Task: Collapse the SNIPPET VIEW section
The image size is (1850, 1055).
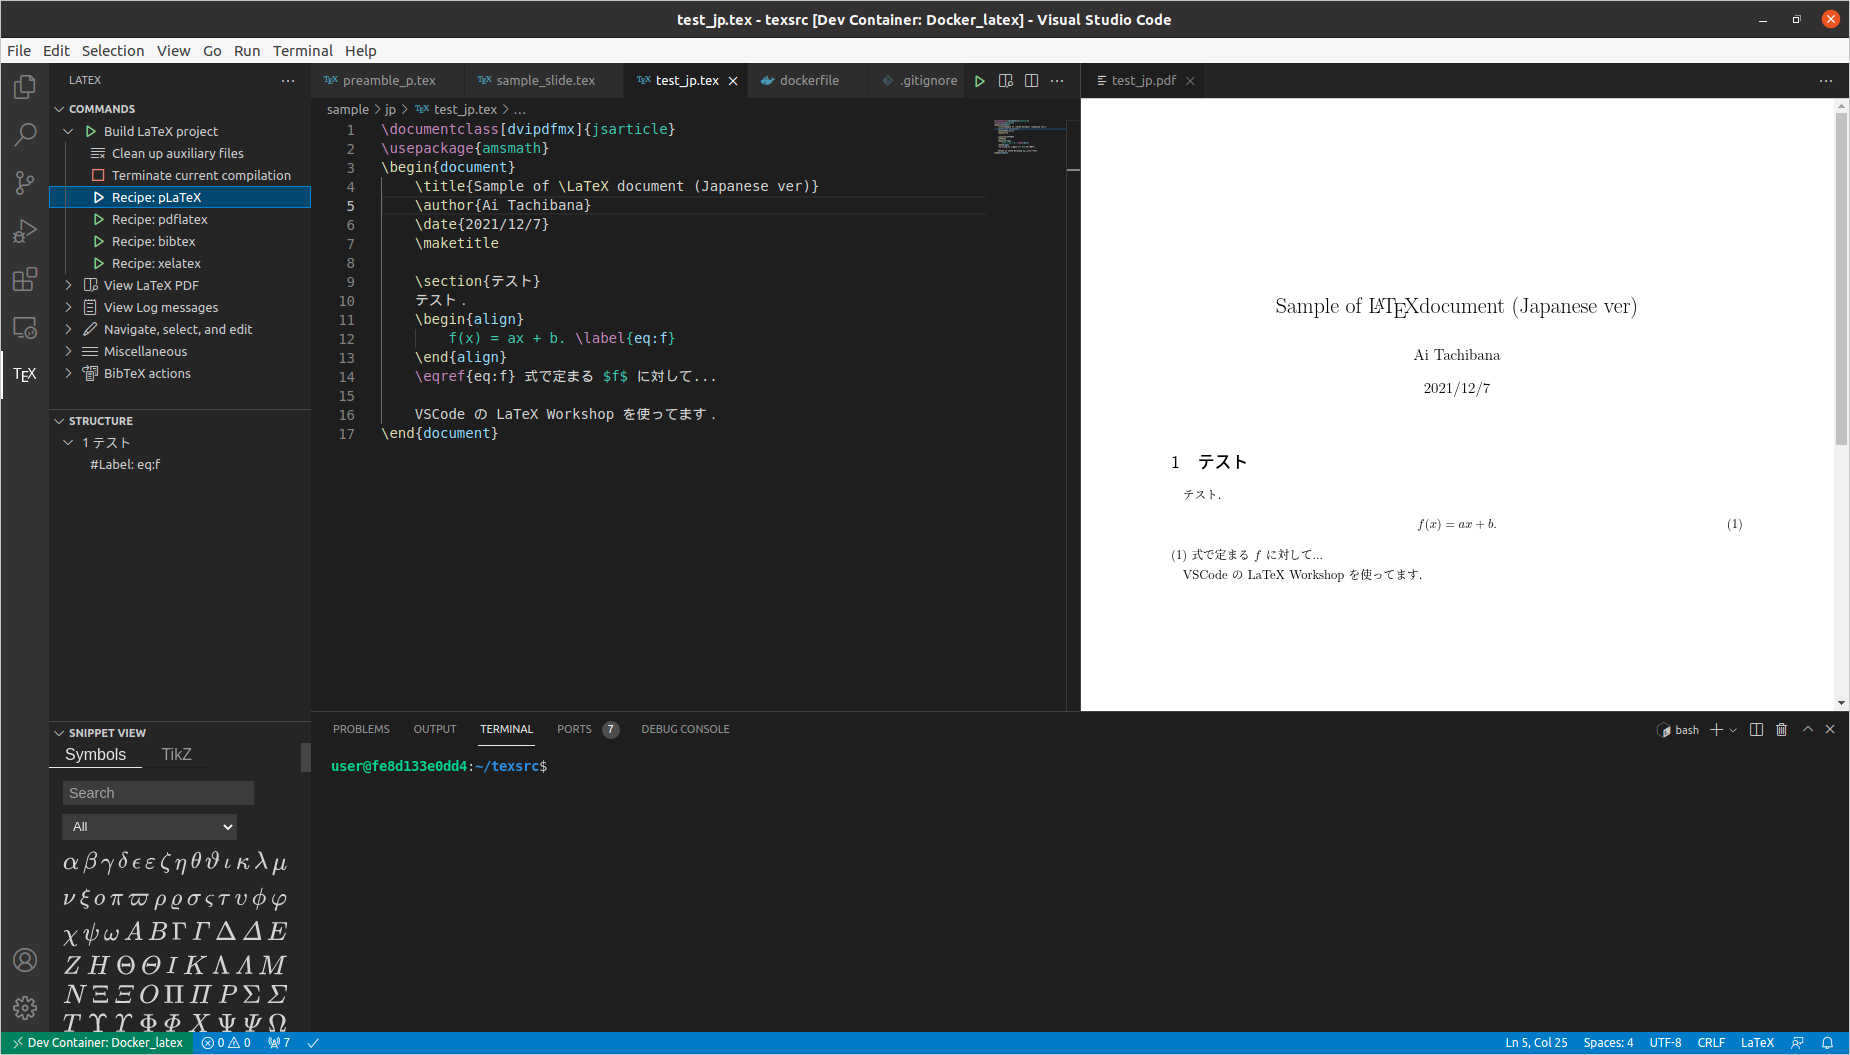Action: 59,733
